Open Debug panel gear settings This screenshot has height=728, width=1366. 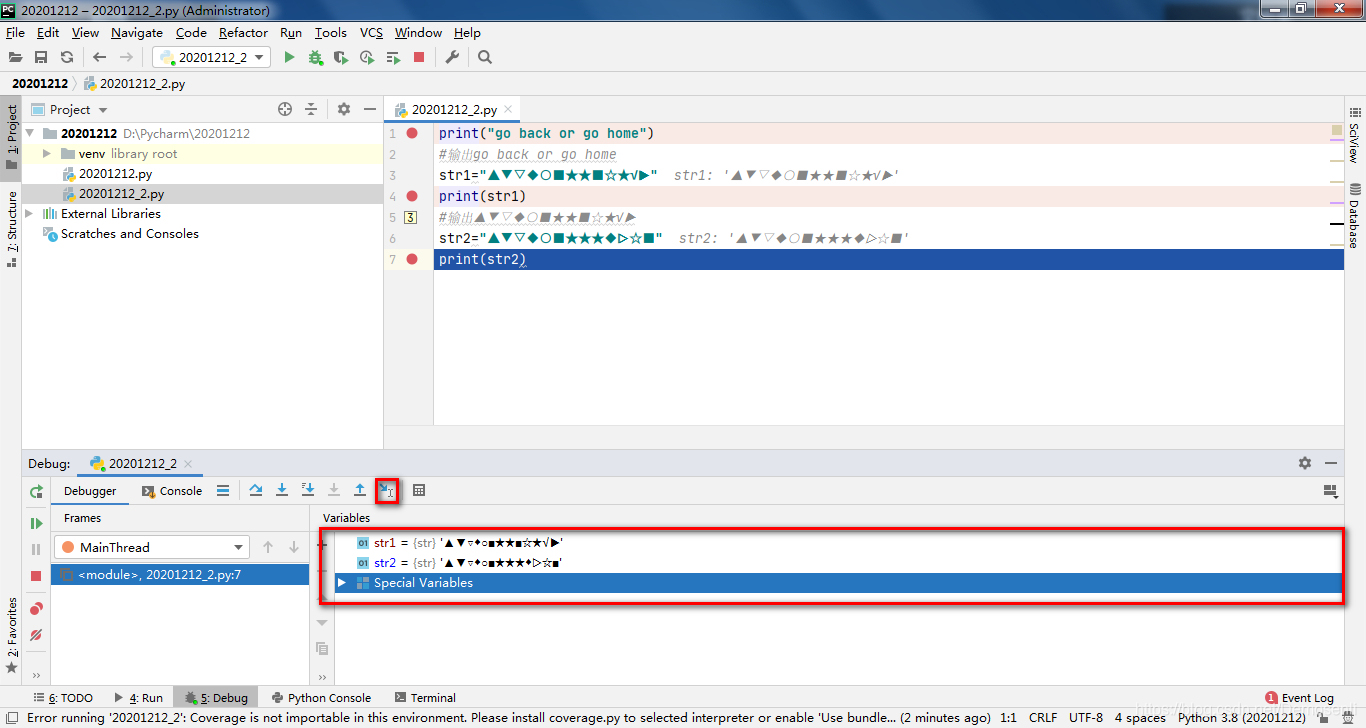click(x=1305, y=463)
